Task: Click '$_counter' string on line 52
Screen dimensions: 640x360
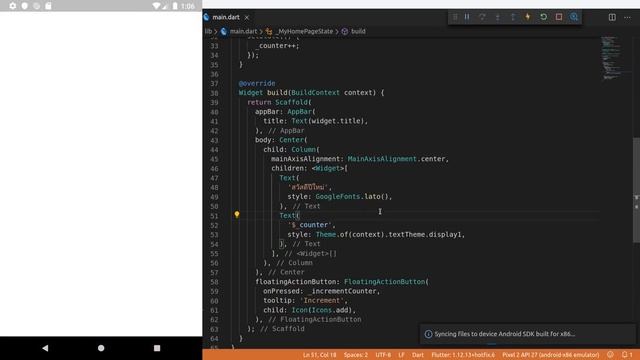Action: coord(311,225)
